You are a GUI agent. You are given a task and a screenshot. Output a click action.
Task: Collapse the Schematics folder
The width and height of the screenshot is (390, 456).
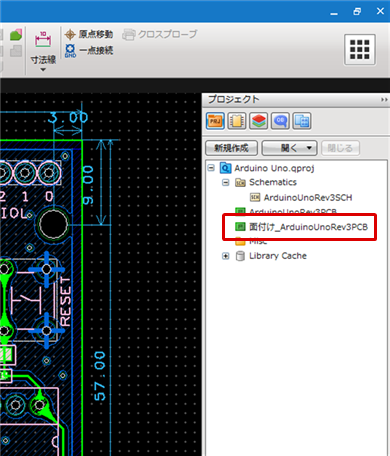tap(226, 182)
